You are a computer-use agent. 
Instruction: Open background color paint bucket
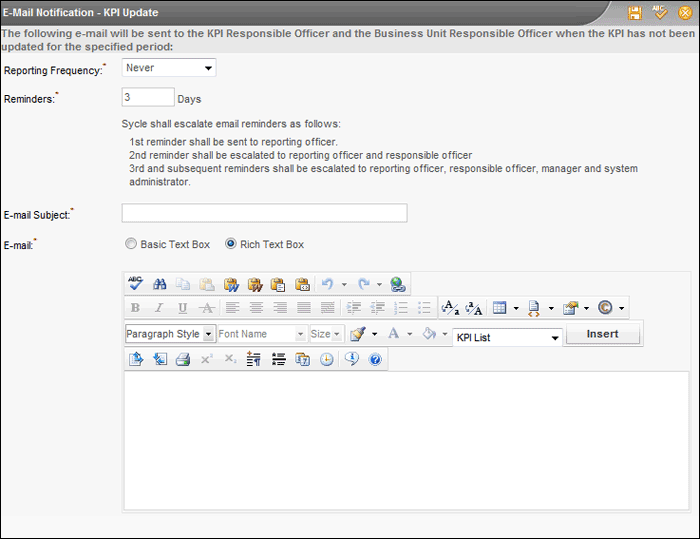click(x=429, y=333)
